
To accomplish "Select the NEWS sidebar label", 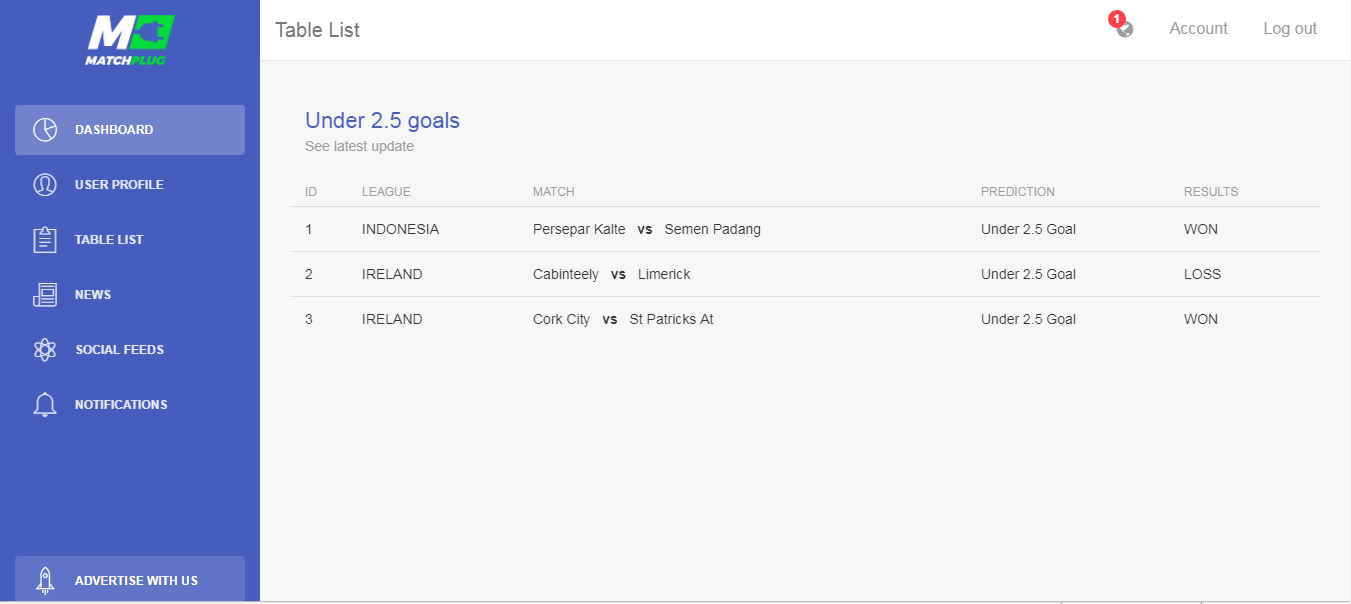I will (x=93, y=295).
